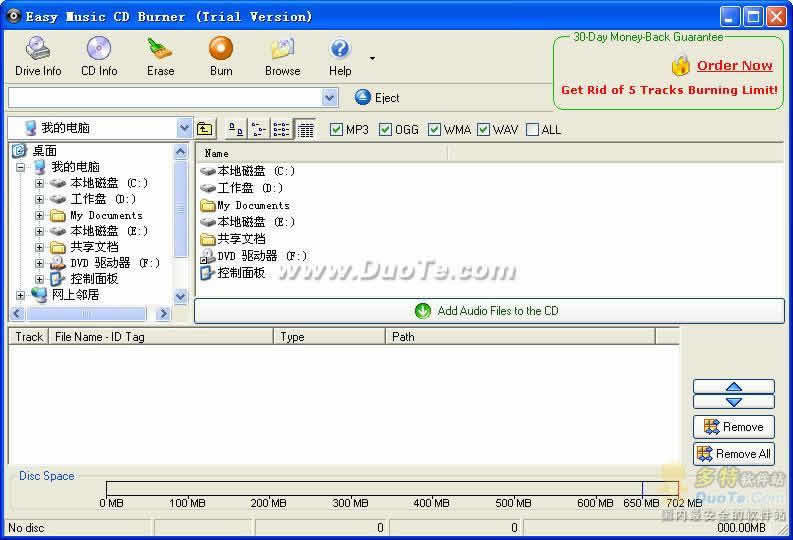Viewport: 793px width, 540px height.
Task: Expand the 网上邻居 tree node
Action: click(21, 295)
